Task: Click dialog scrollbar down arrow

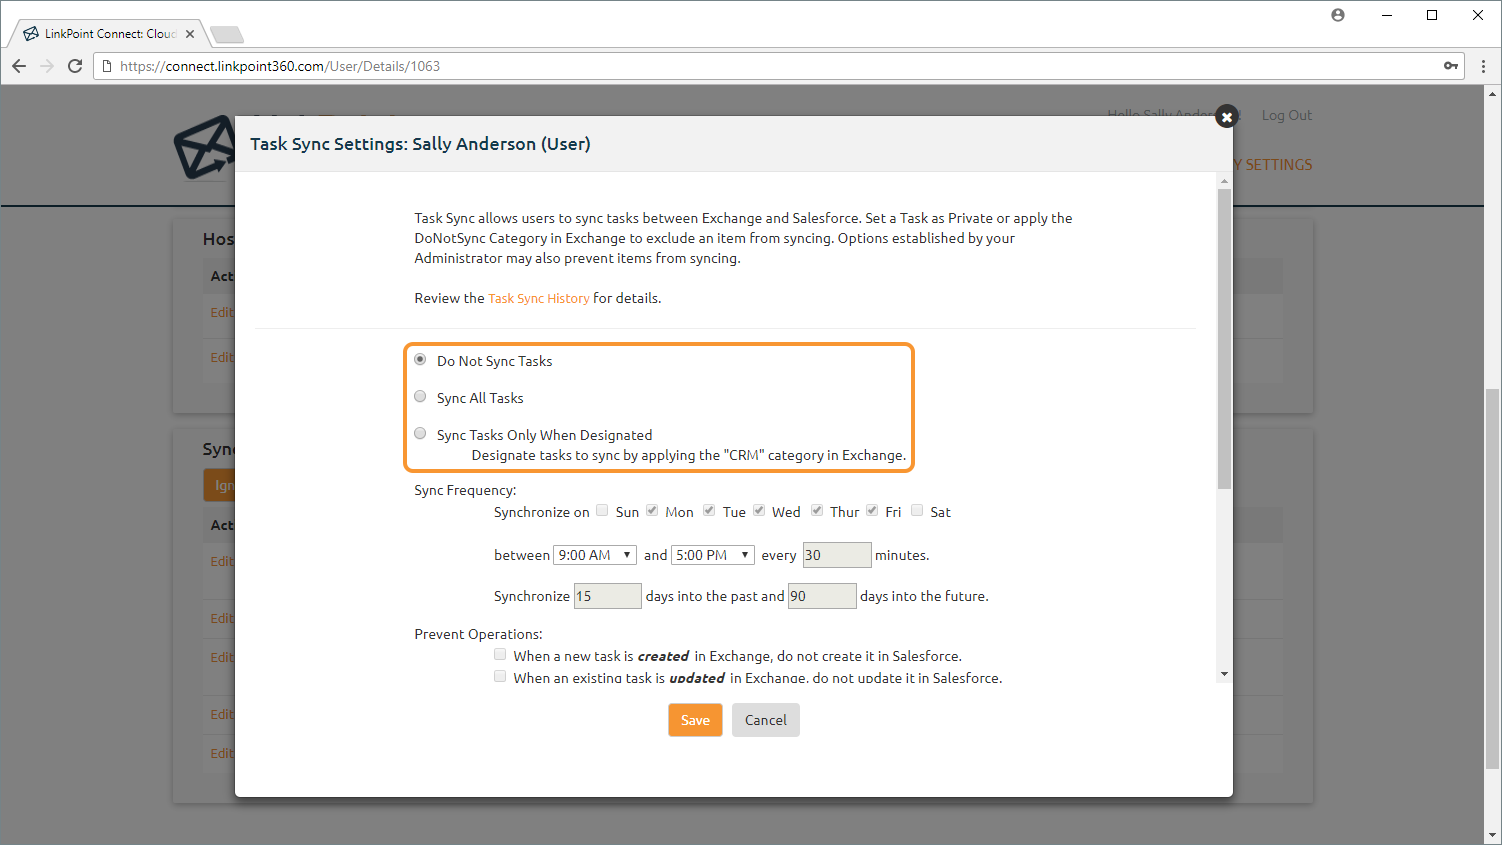Action: (x=1224, y=674)
